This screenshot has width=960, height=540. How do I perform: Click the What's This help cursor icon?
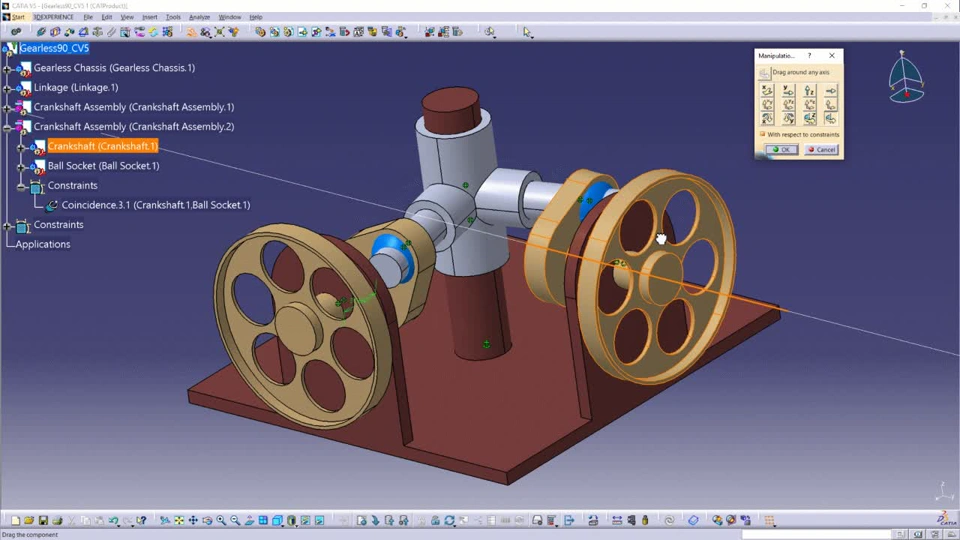coord(141,520)
